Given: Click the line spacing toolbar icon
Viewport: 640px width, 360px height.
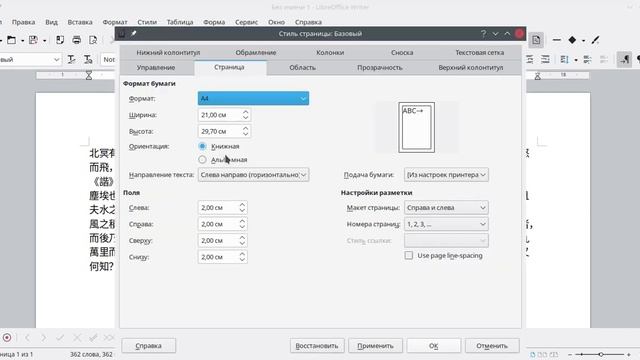Looking at the screenshot, I should pos(564,60).
